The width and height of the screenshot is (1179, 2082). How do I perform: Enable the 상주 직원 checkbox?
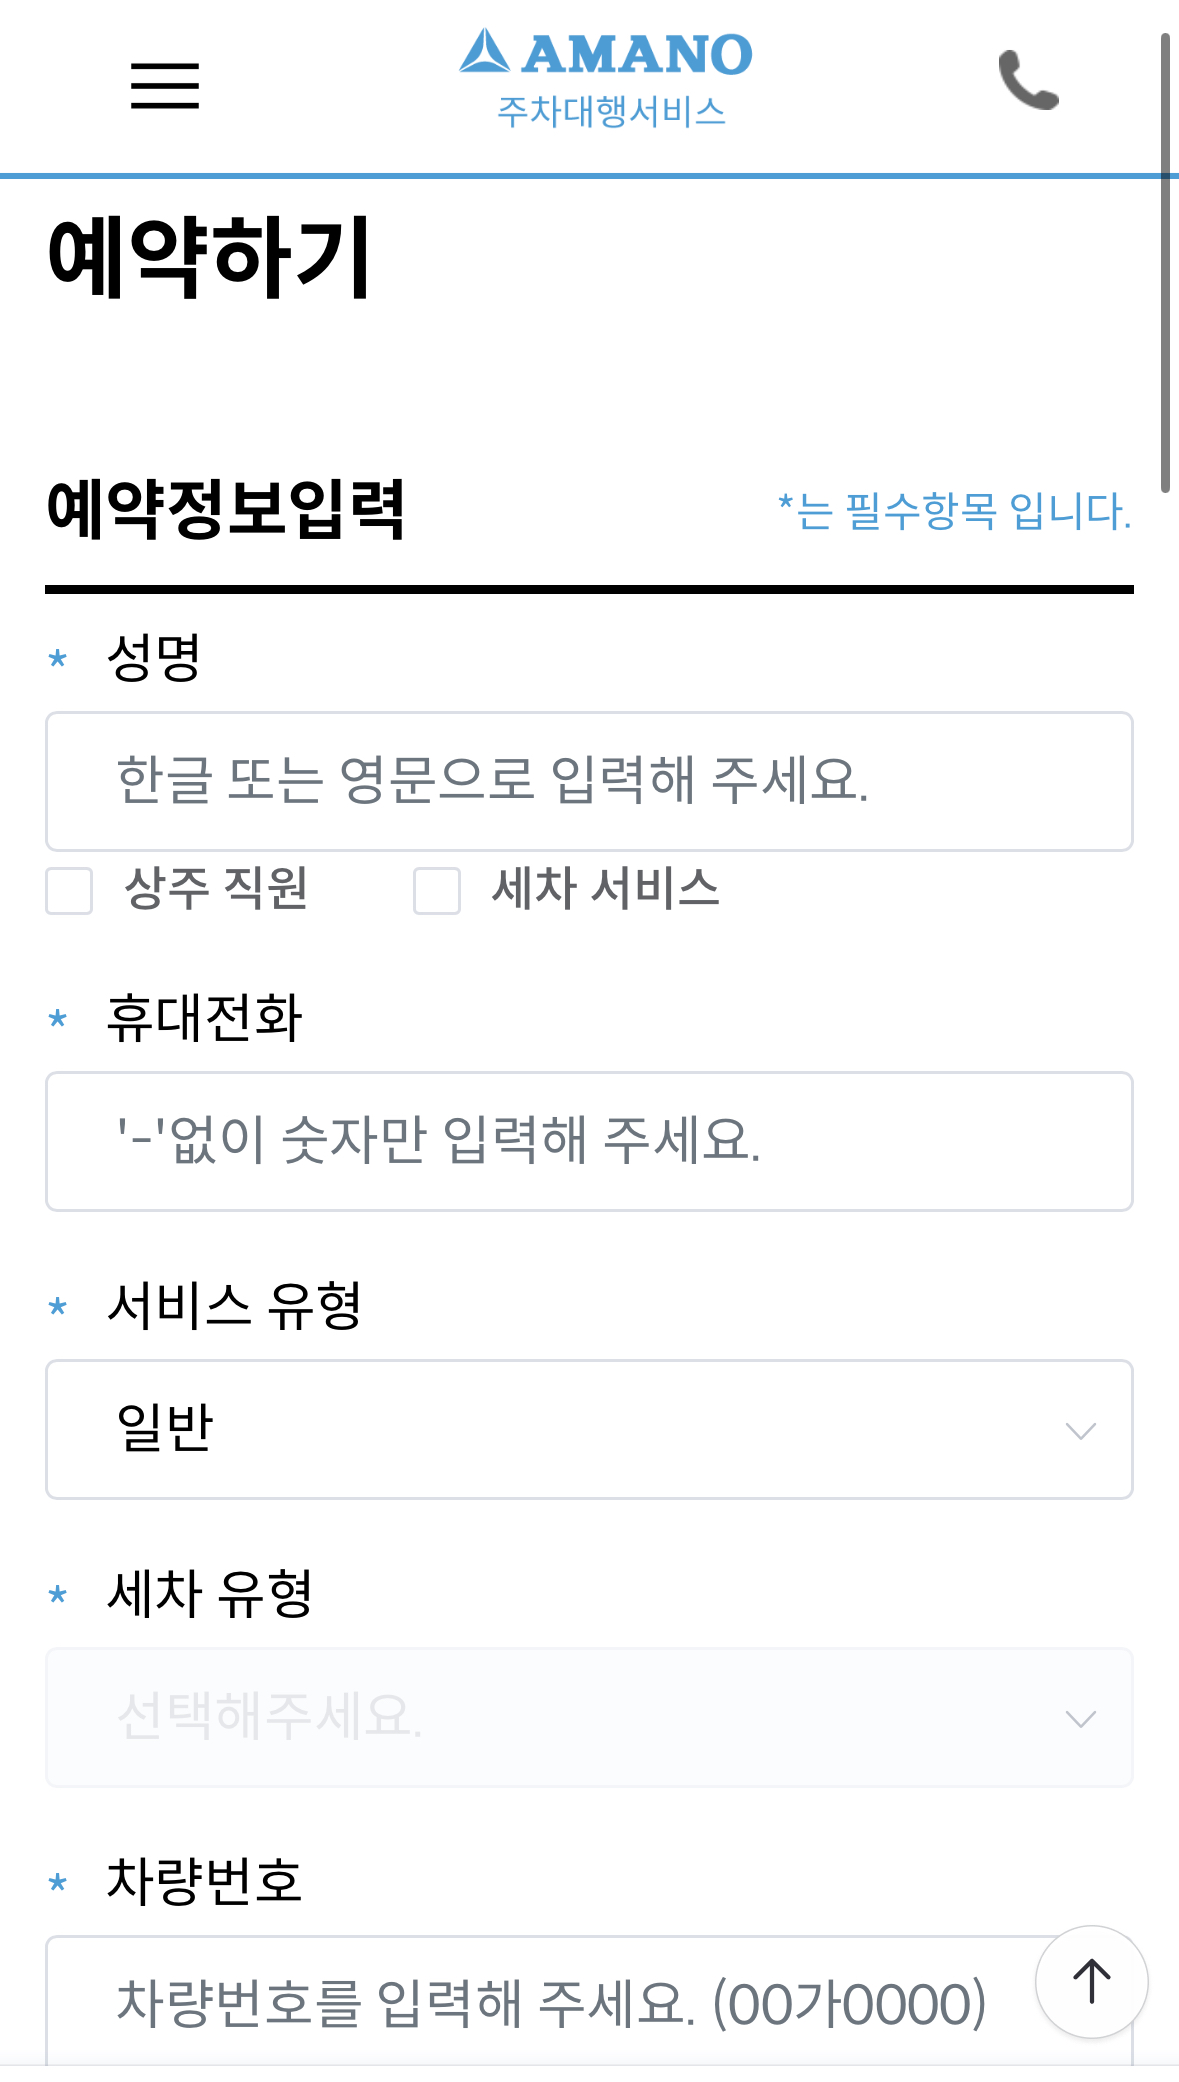click(x=66, y=891)
